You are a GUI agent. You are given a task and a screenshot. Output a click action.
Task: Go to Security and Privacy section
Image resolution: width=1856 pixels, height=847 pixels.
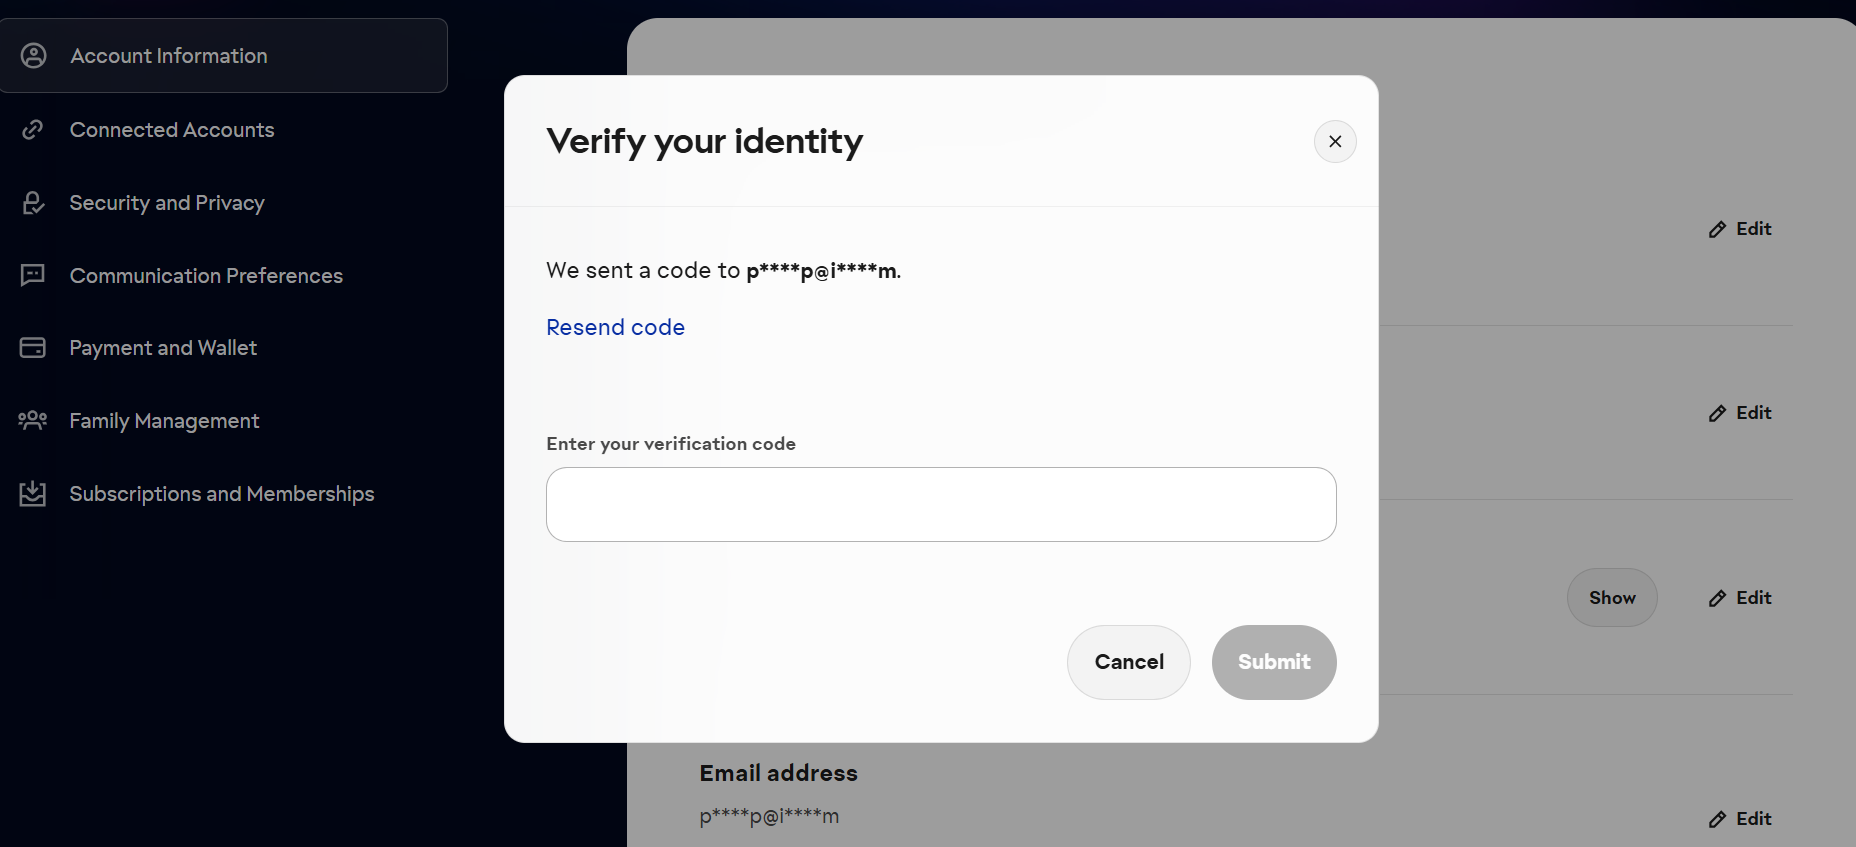[167, 203]
